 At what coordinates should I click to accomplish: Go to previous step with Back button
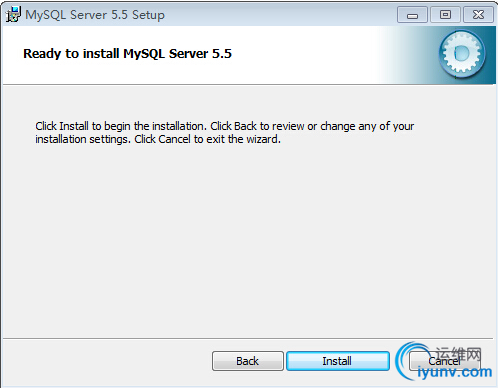[248, 361]
